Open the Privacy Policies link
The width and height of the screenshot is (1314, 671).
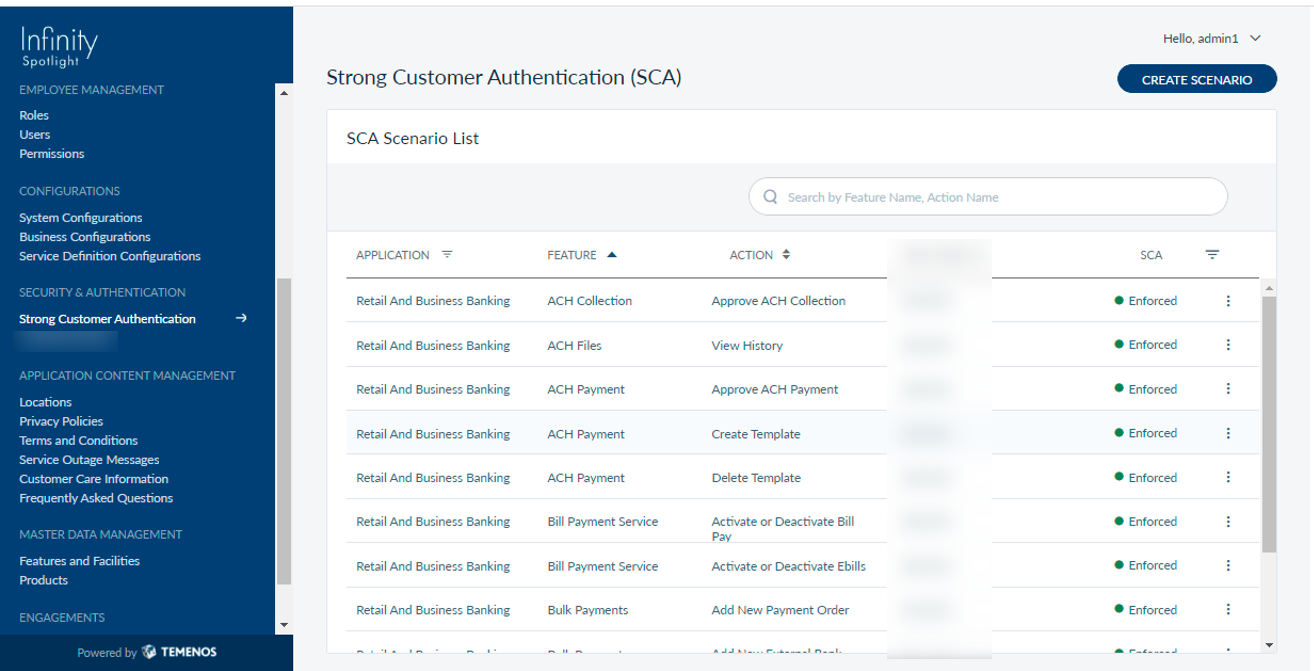pyautogui.click(x=61, y=421)
